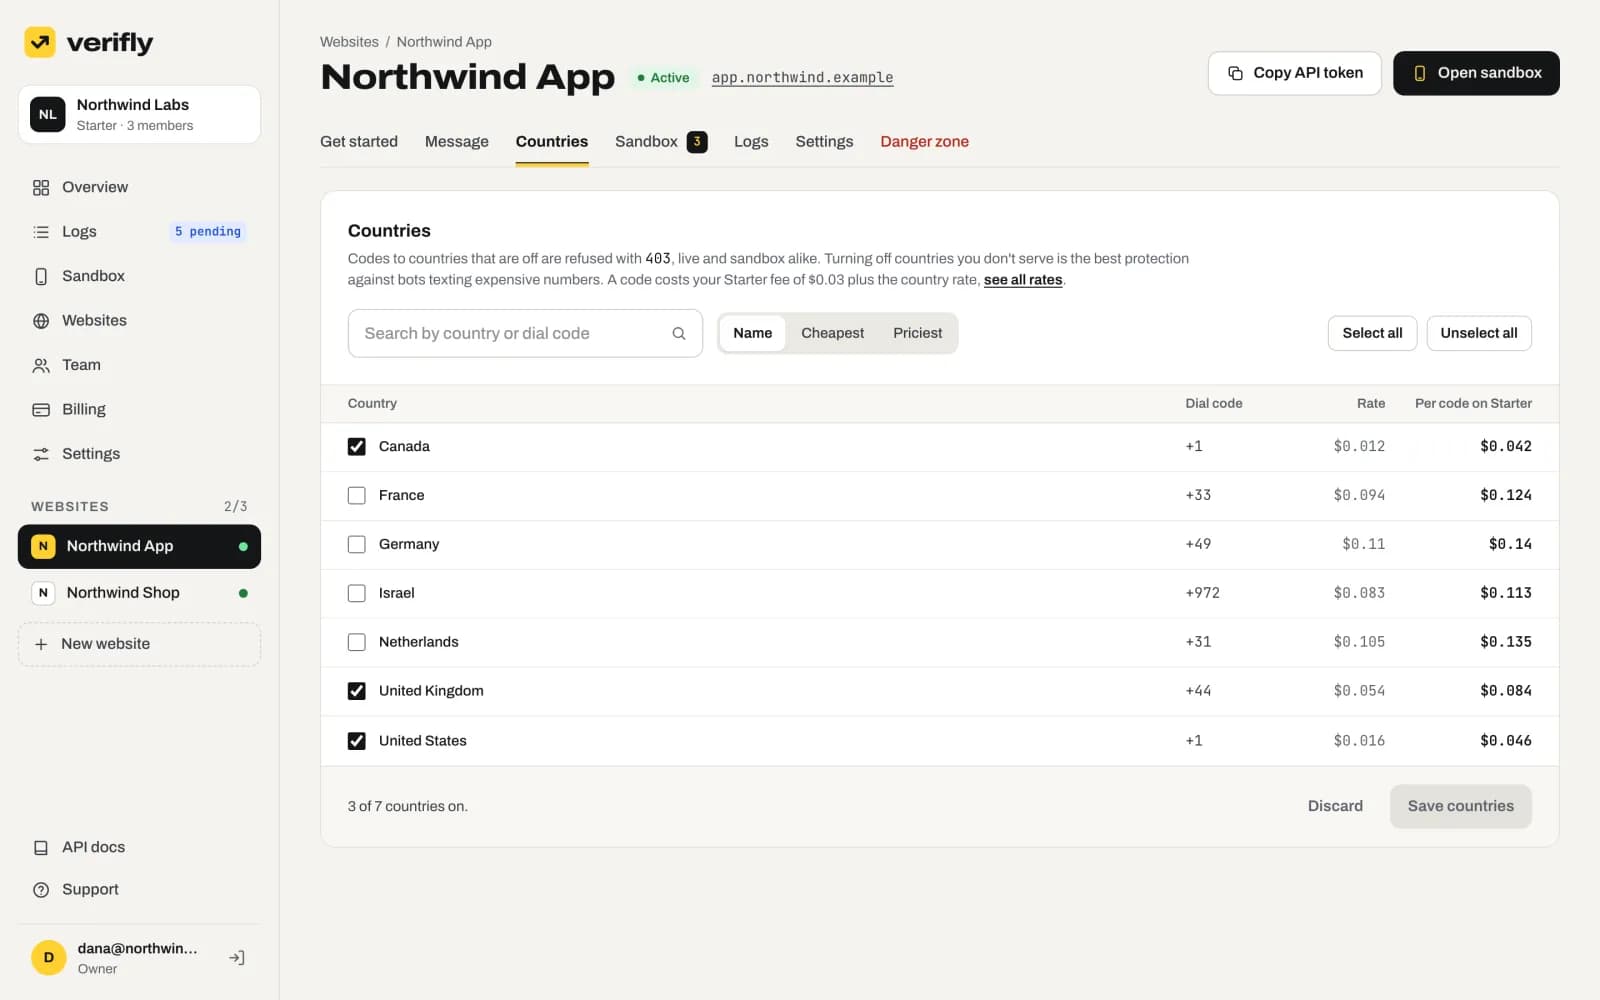1600x1000 pixels.
Task: Open Overview via its grid icon
Action: click(x=41, y=188)
